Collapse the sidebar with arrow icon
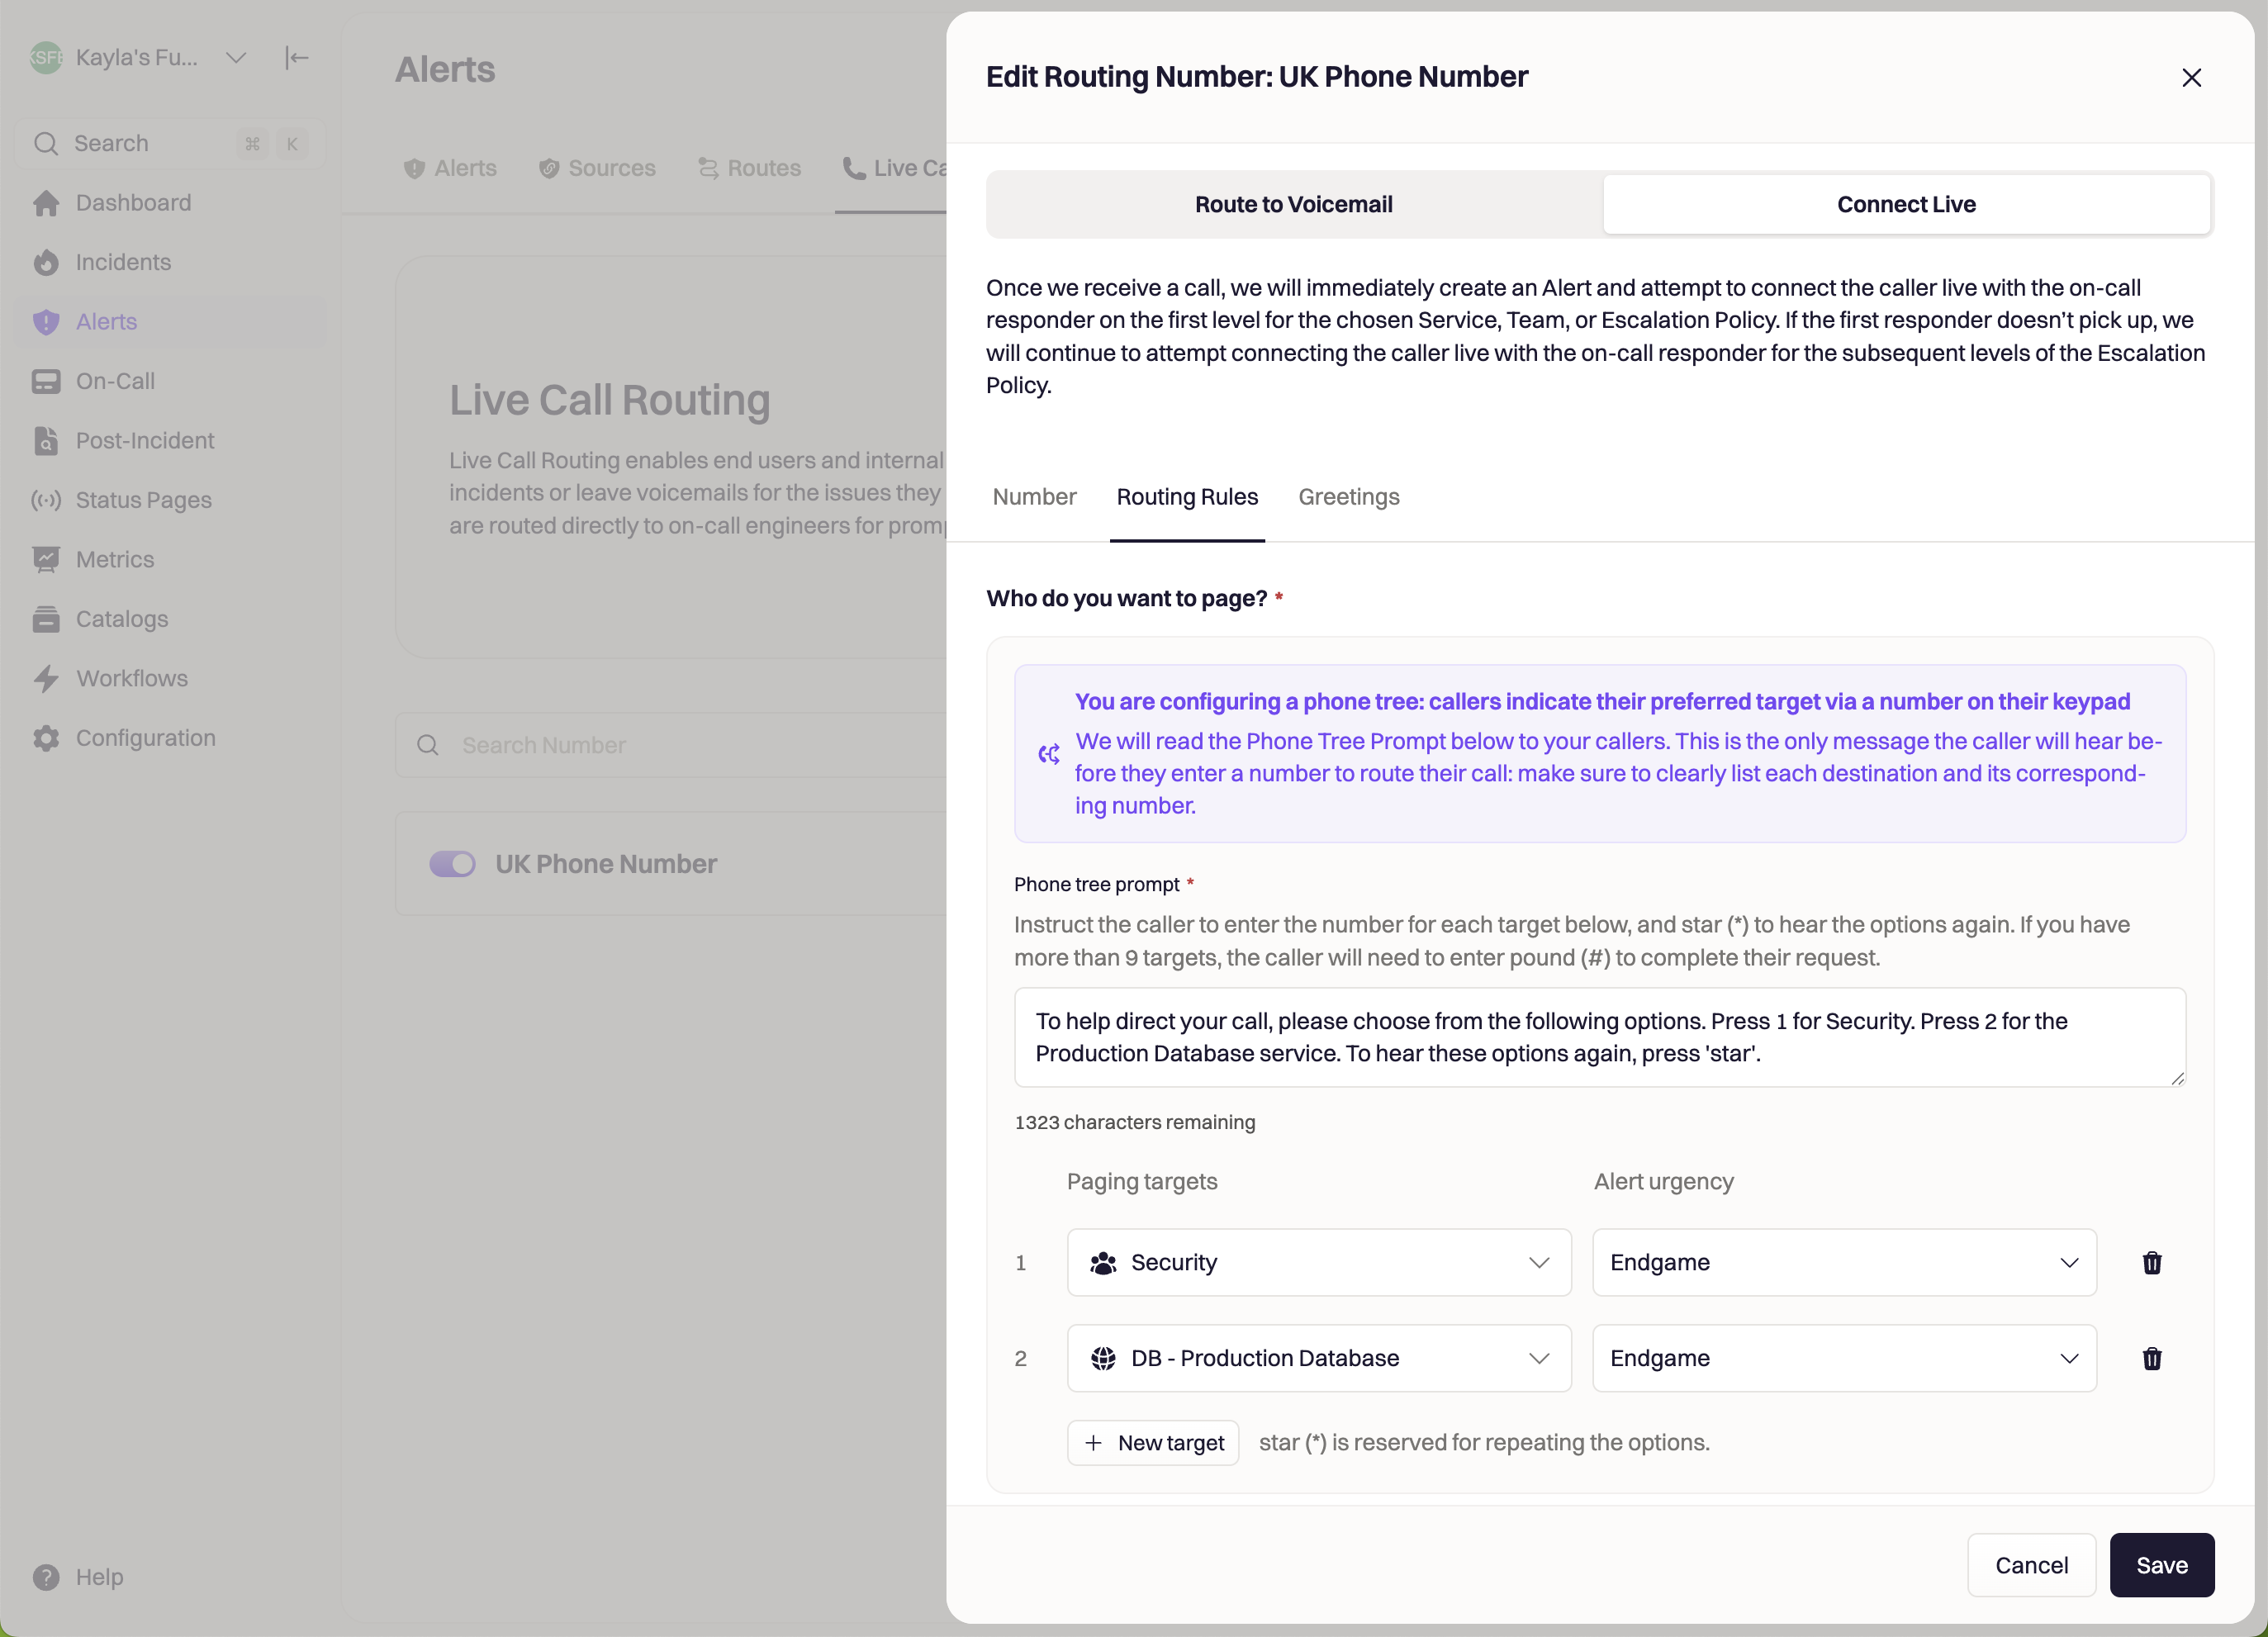 click(x=296, y=58)
